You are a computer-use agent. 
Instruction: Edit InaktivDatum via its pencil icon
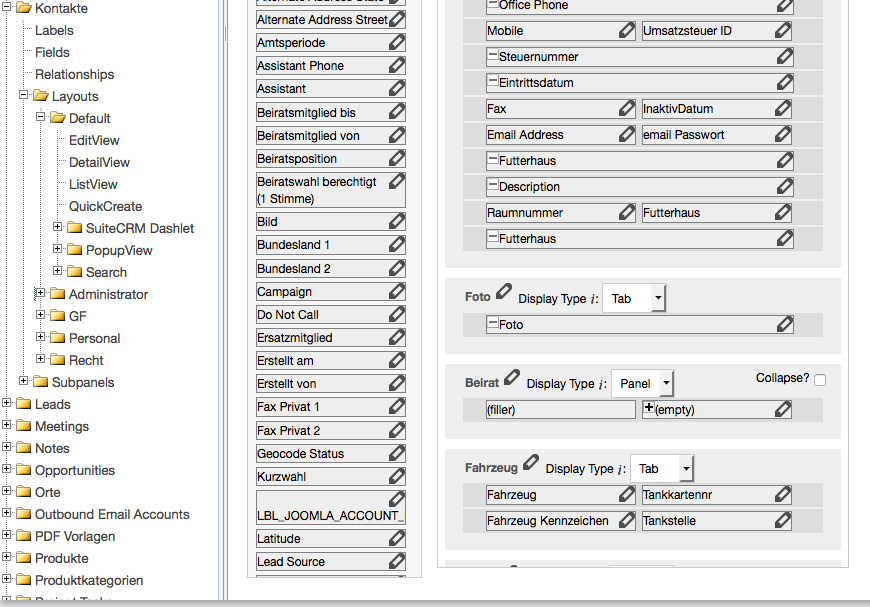click(783, 108)
